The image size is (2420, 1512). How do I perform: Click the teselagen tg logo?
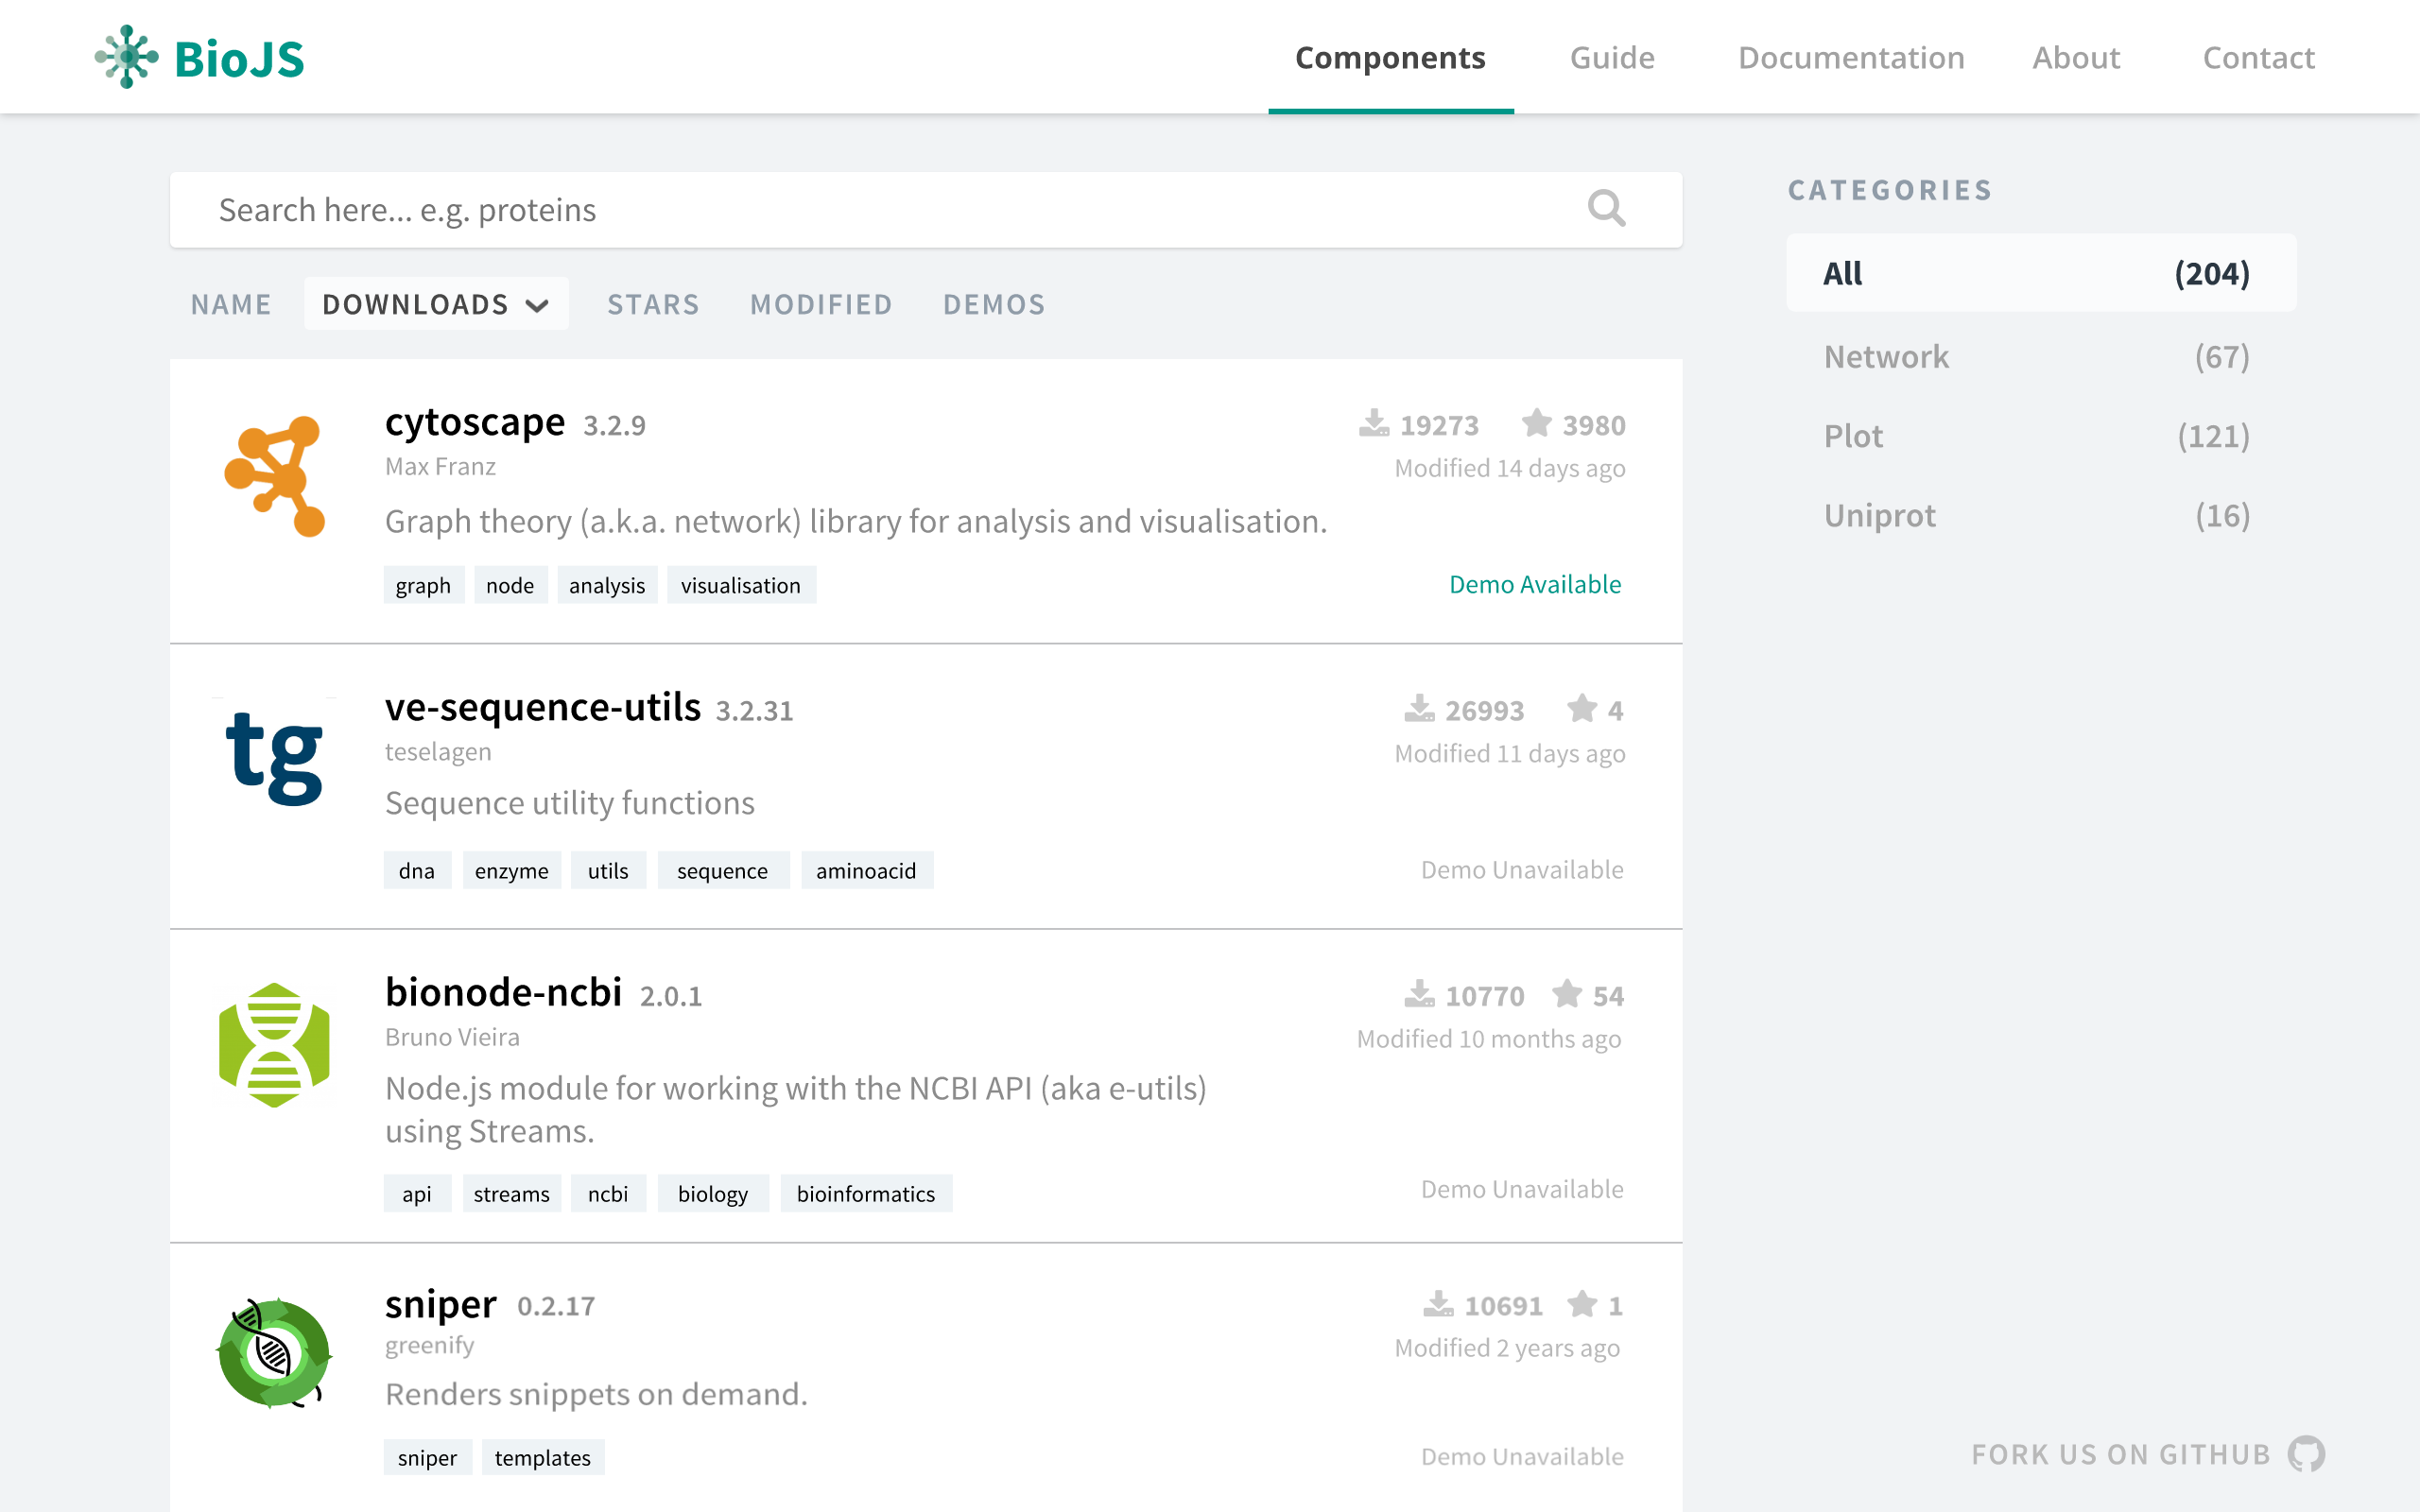click(274, 760)
